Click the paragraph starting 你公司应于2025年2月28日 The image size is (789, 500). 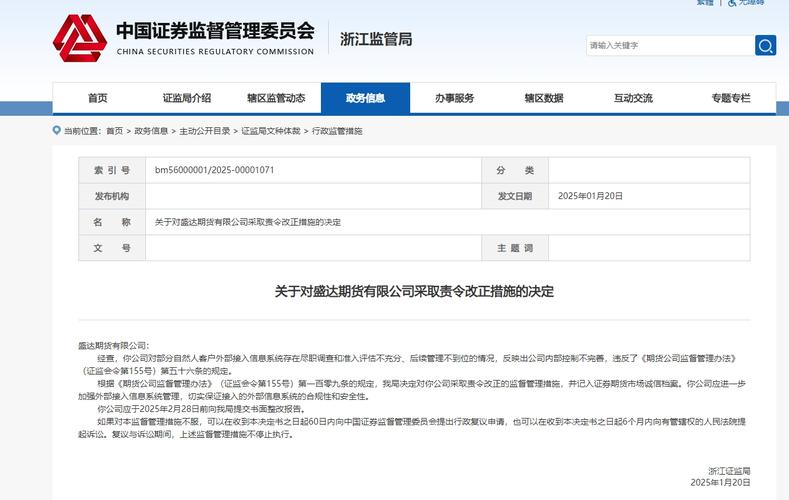pyautogui.click(x=201, y=409)
